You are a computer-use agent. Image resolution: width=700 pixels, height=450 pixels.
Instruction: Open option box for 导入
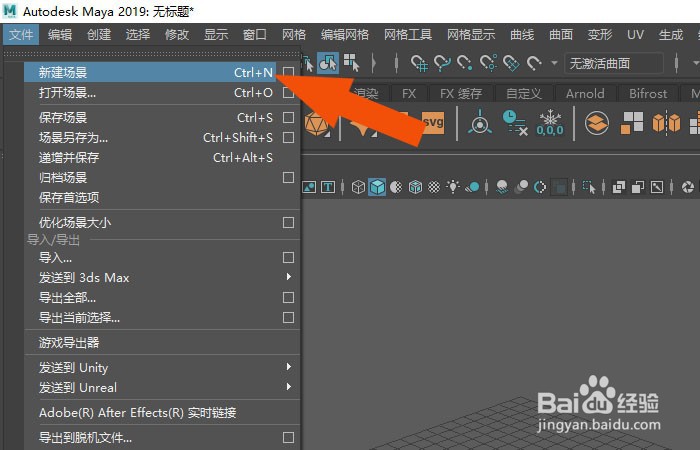click(x=288, y=258)
